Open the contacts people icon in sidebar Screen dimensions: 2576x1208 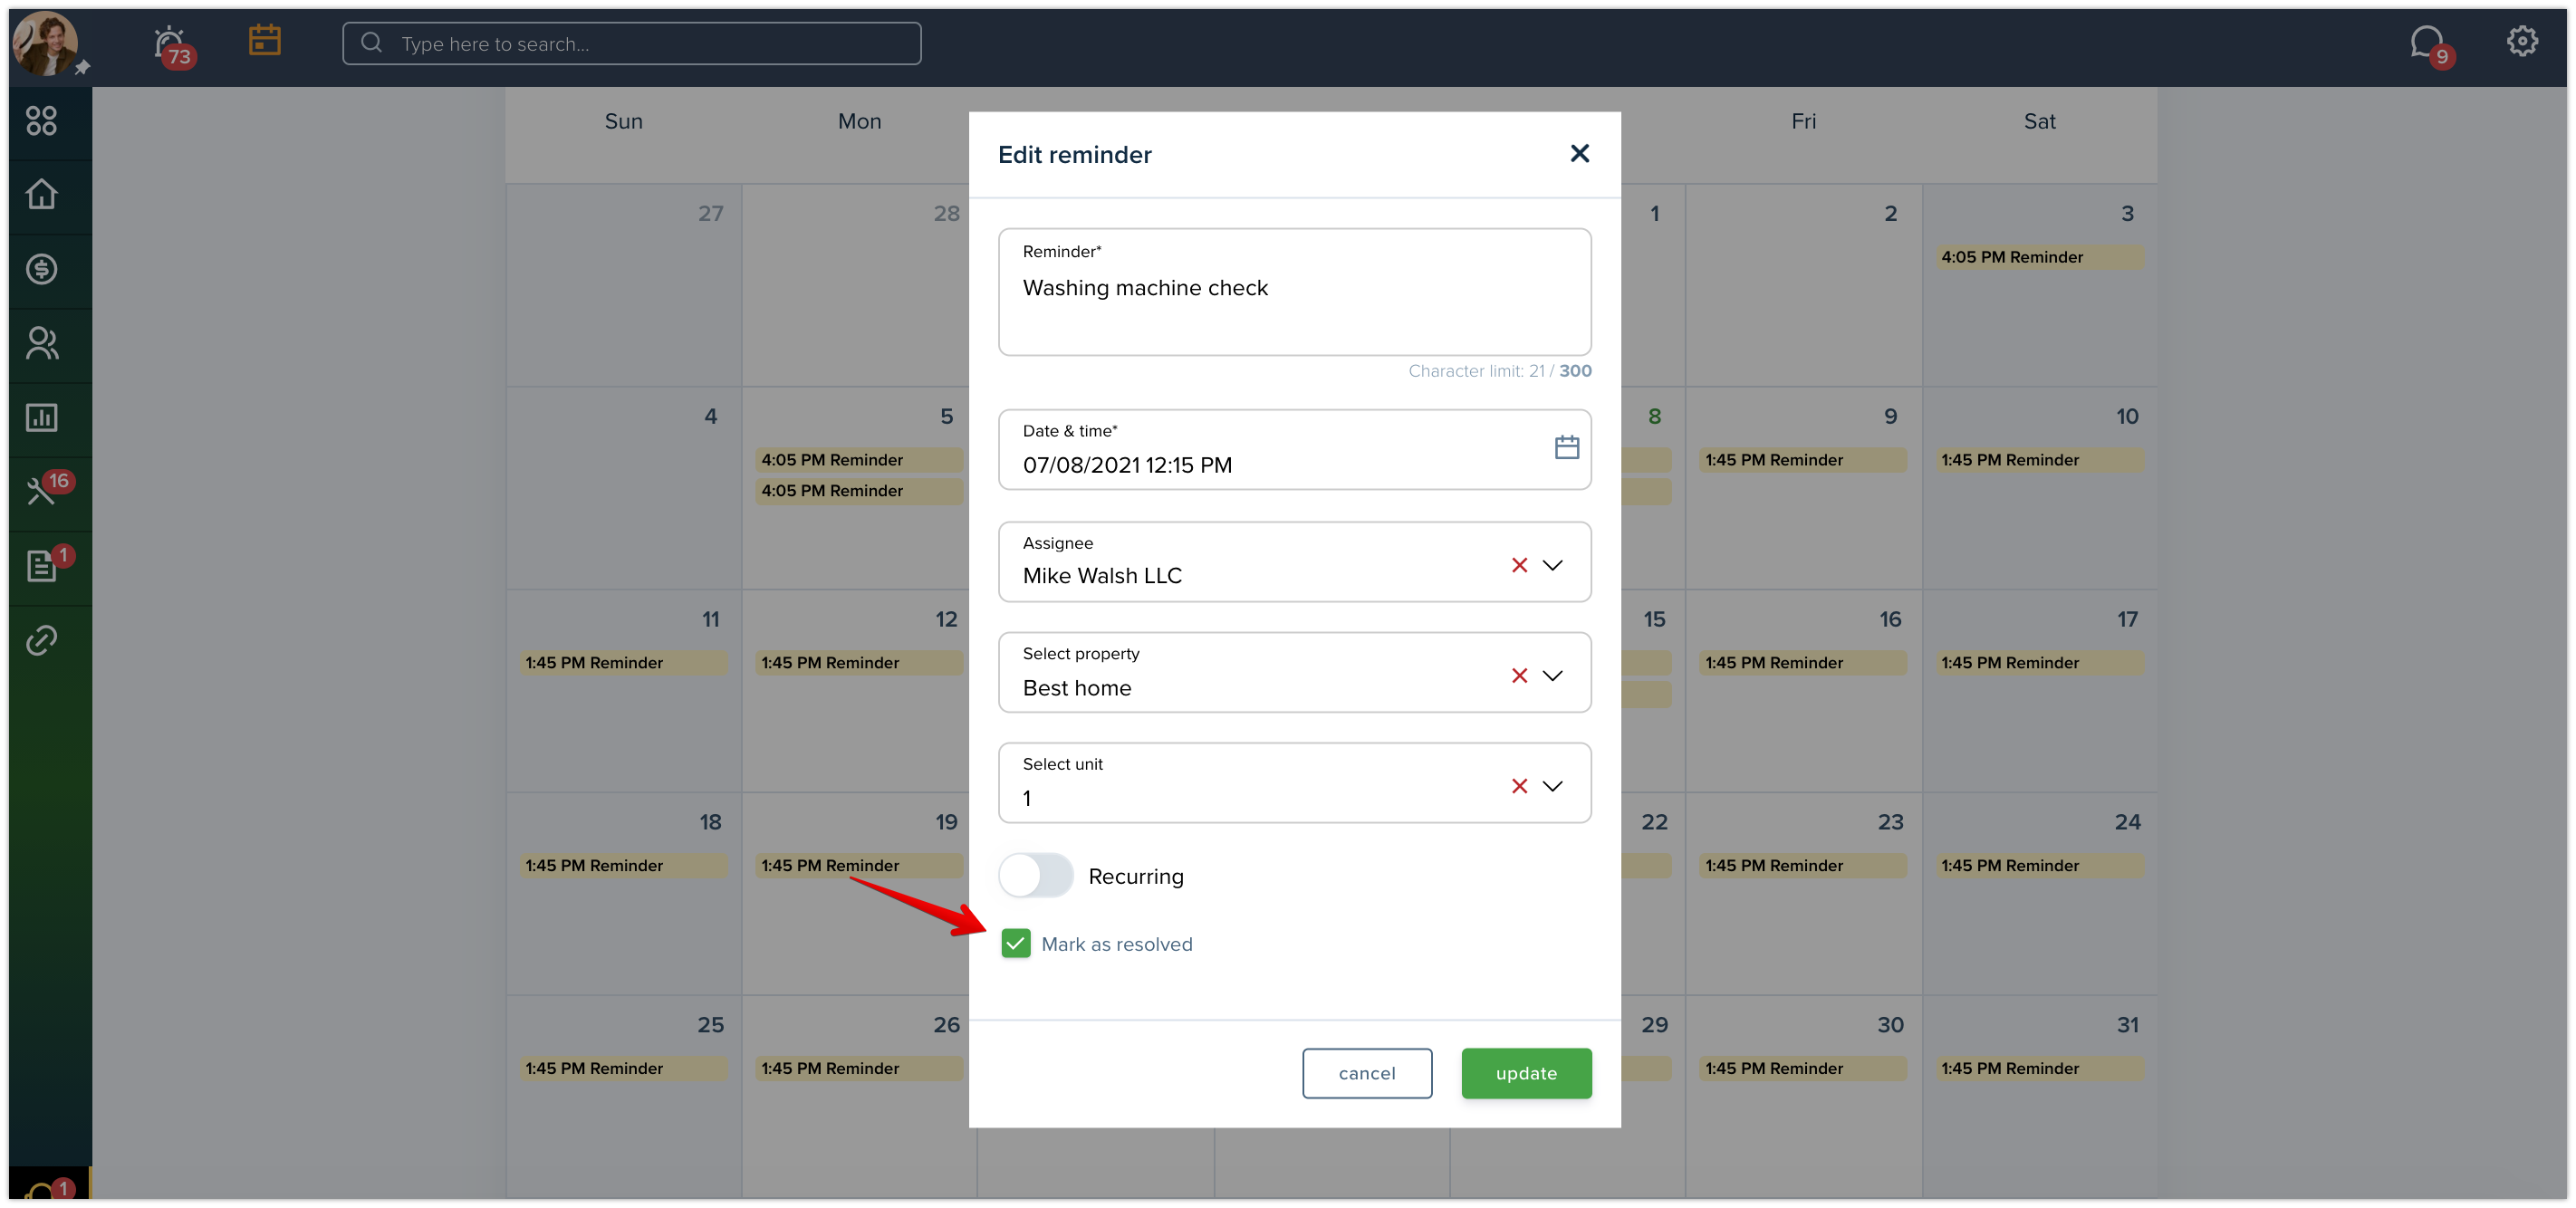[x=41, y=343]
